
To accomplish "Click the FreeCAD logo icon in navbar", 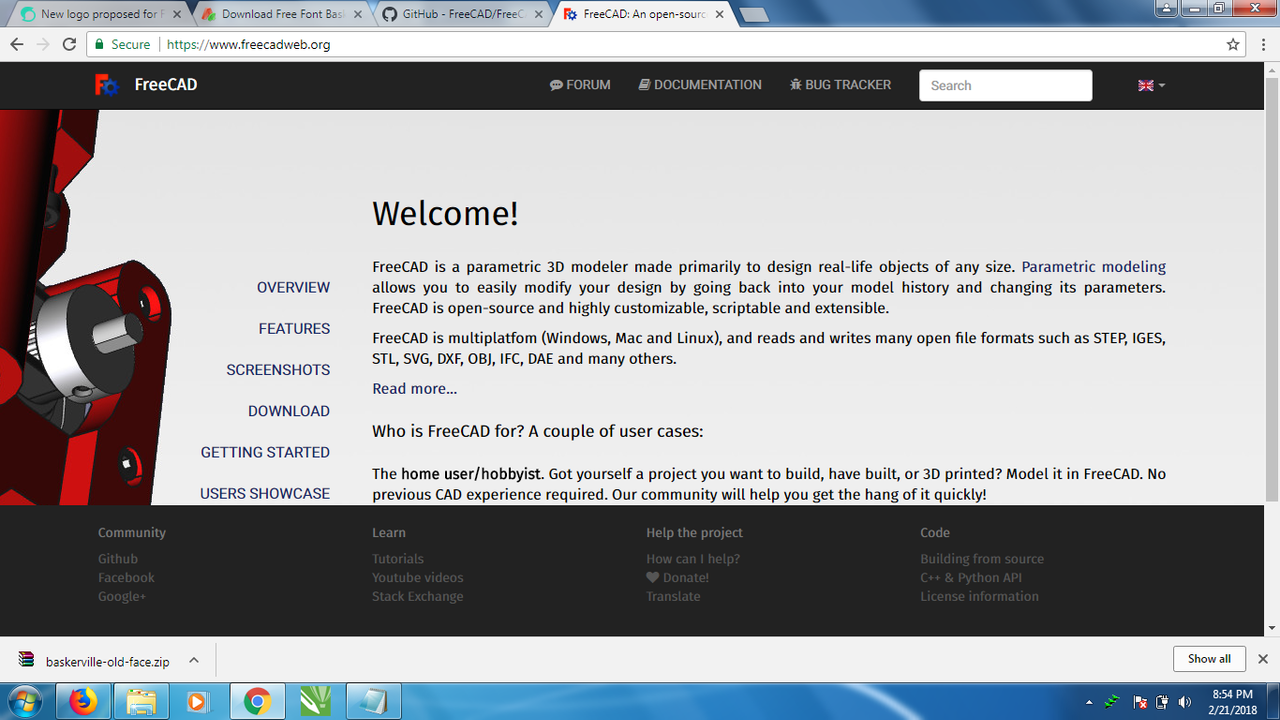I will click(x=106, y=85).
